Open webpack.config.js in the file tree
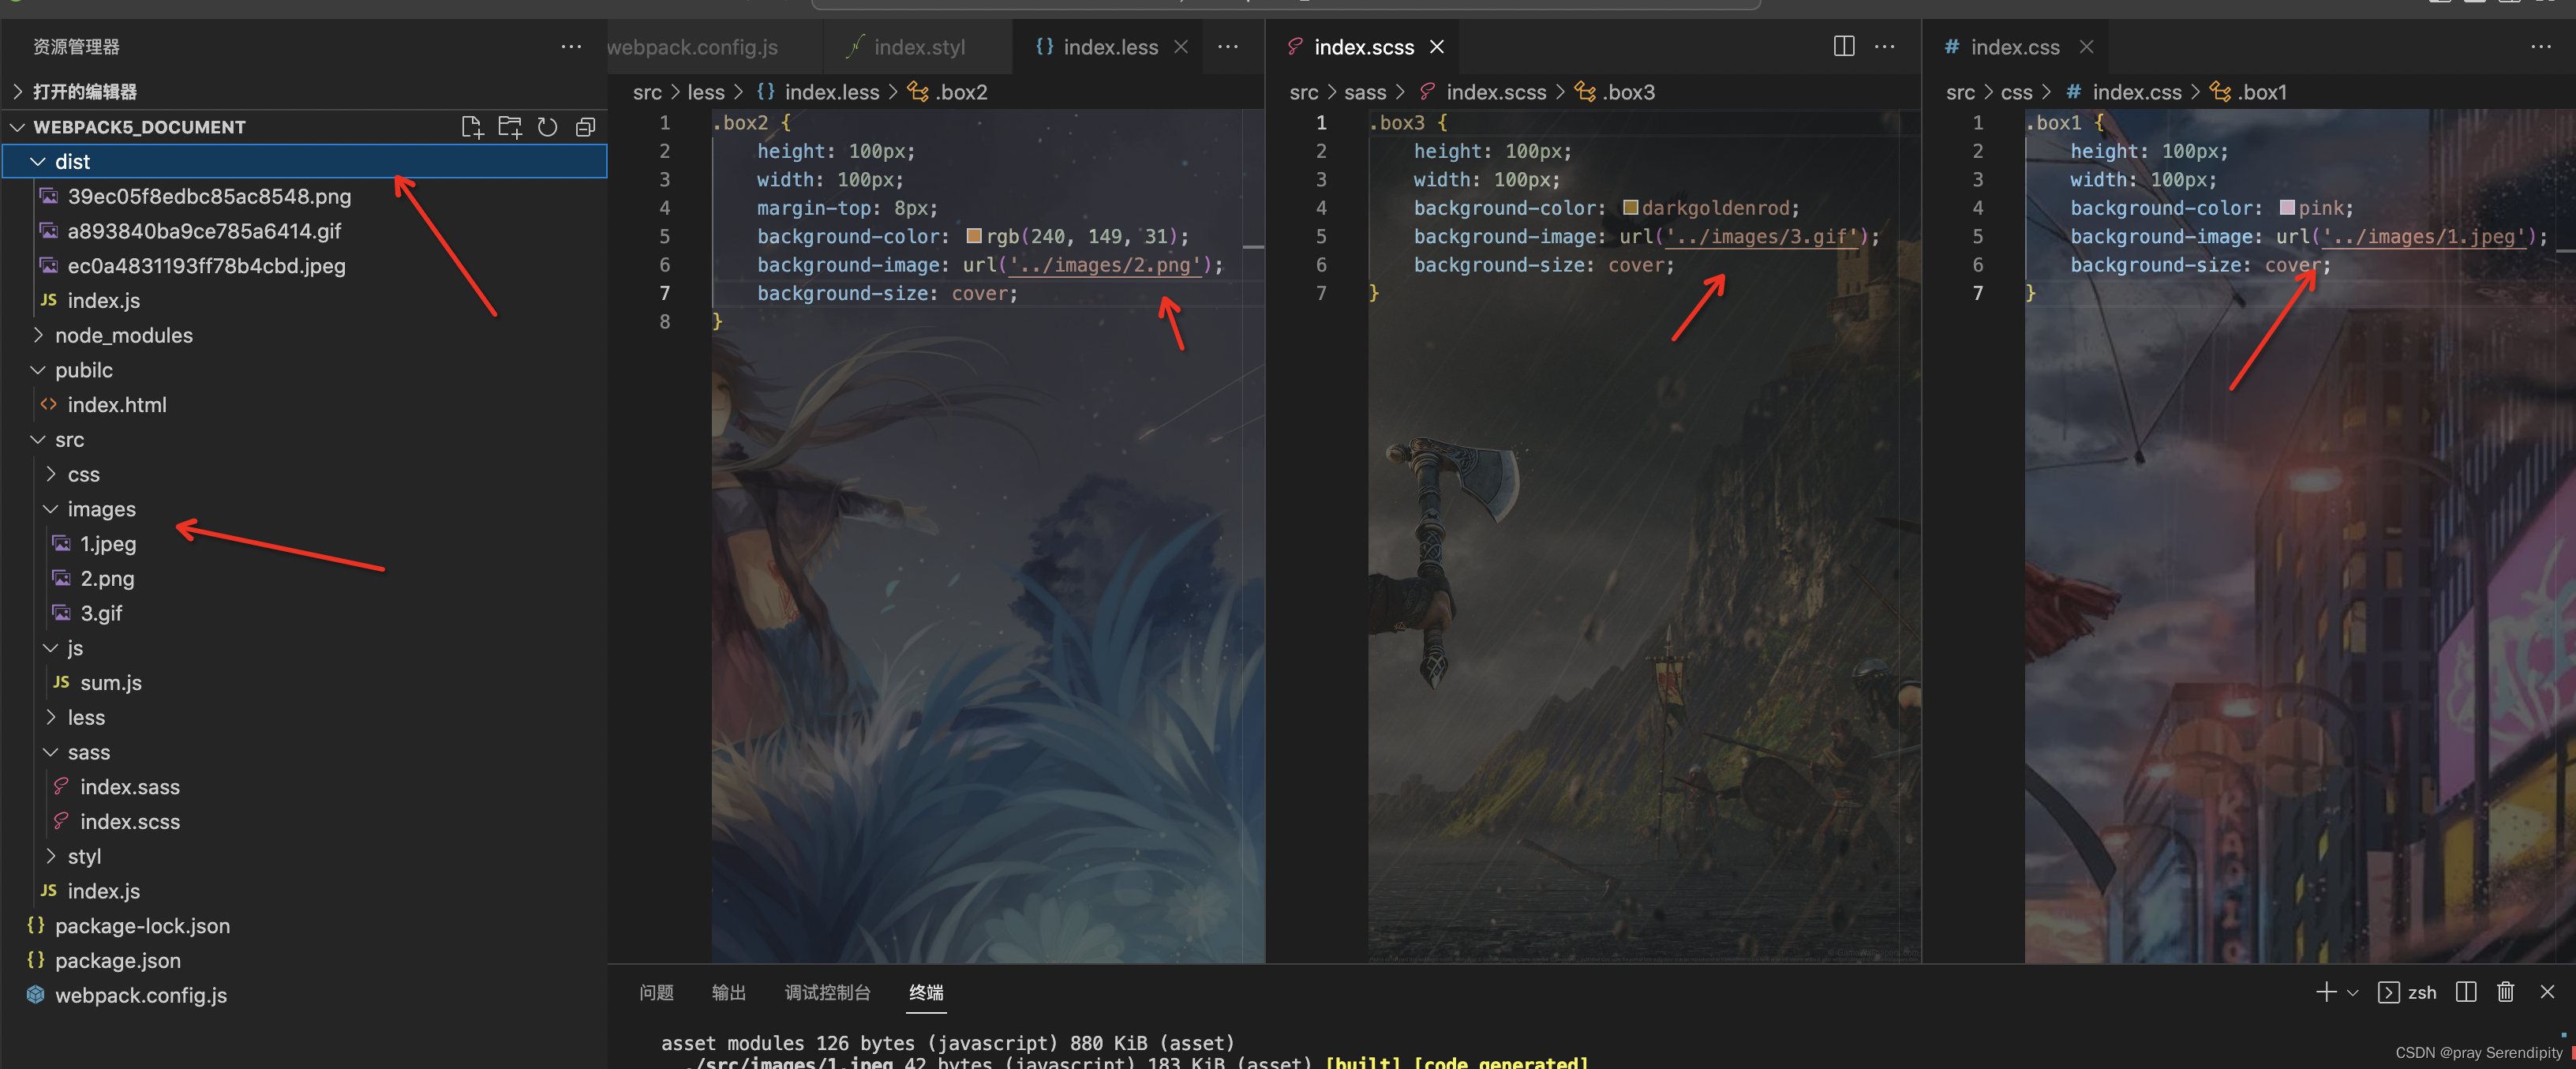 coord(140,995)
